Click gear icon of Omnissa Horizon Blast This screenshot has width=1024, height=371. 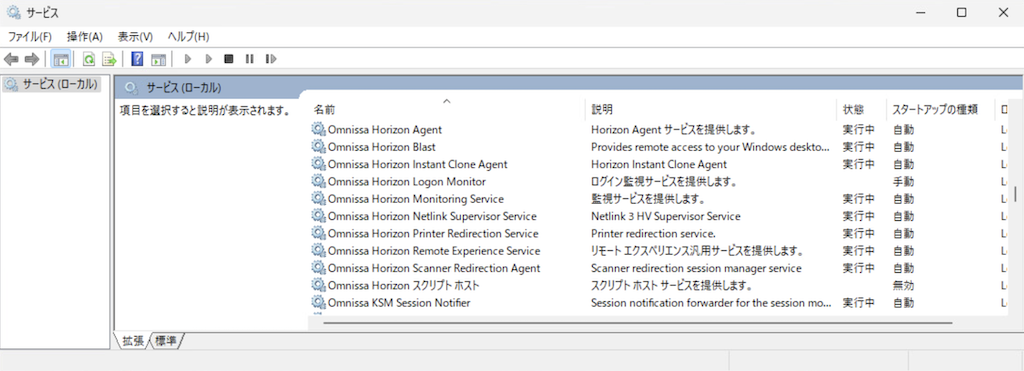[x=318, y=147]
